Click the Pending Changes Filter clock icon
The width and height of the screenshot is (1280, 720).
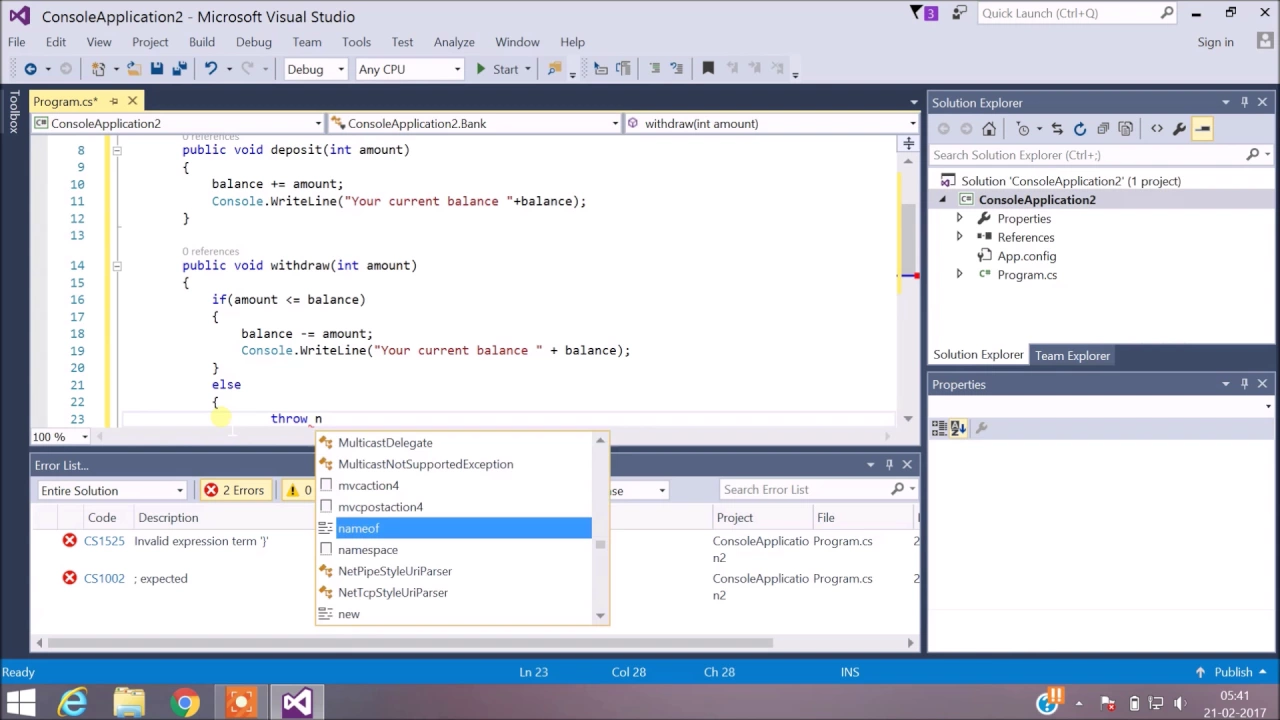coord(1023,129)
